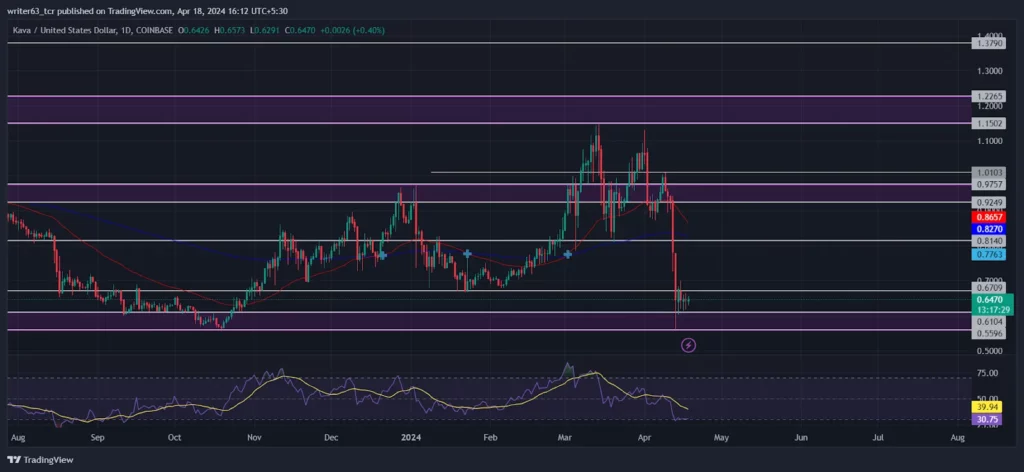1024x472 pixels.
Task: Select the red 0.8657 moving average price tag
Action: (x=989, y=216)
